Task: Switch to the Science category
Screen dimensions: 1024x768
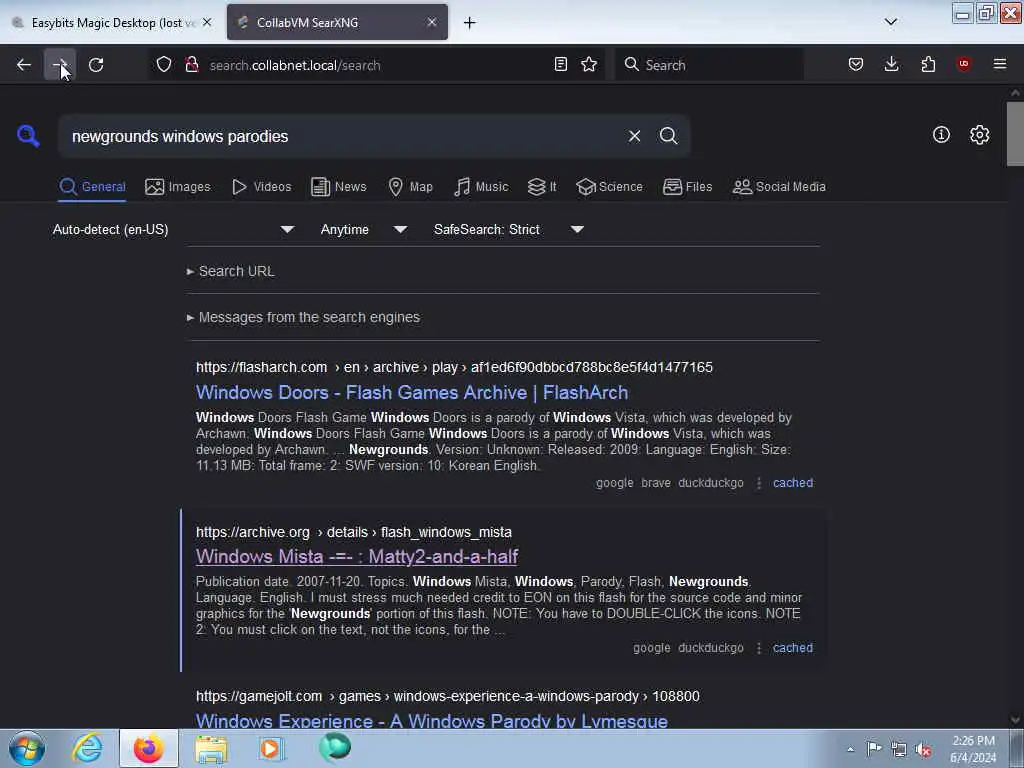Action: [609, 187]
